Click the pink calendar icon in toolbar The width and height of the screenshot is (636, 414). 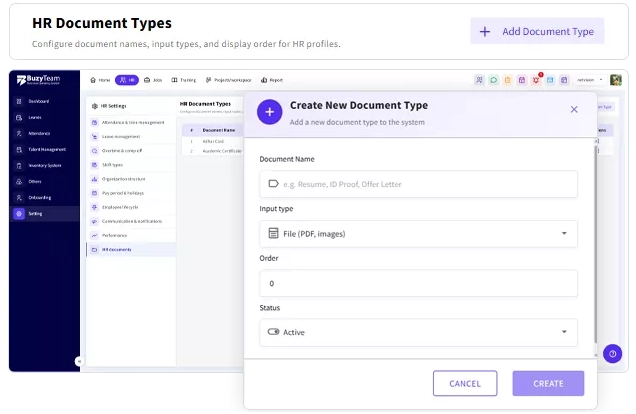click(522, 80)
